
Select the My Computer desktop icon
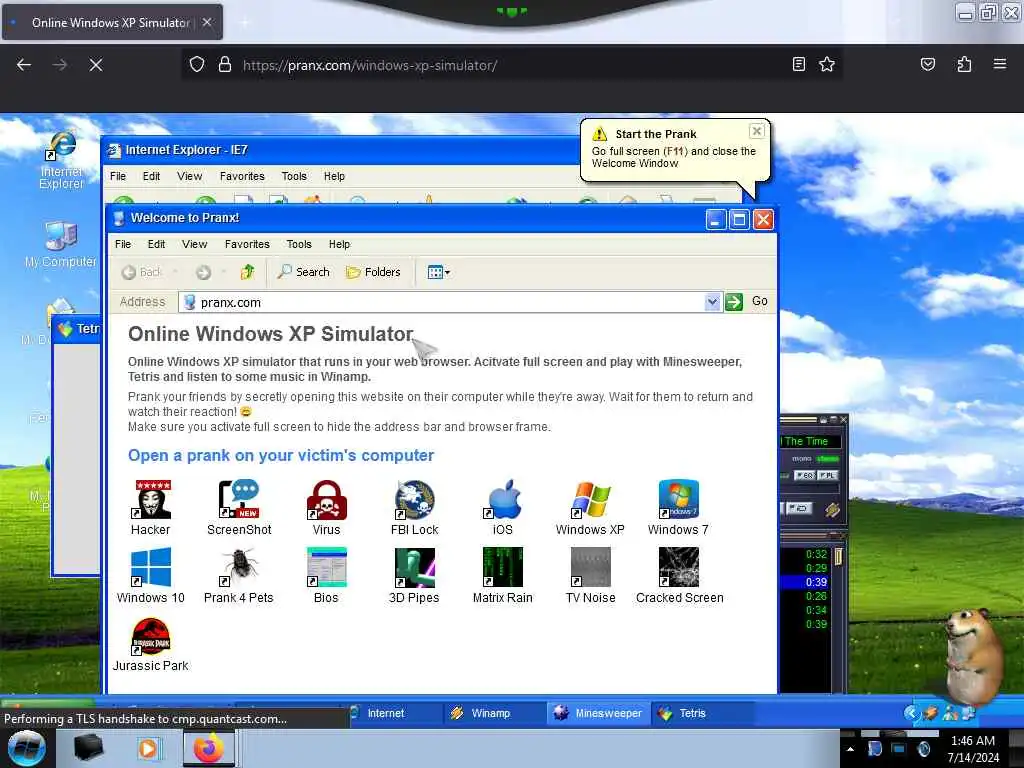coord(61,244)
